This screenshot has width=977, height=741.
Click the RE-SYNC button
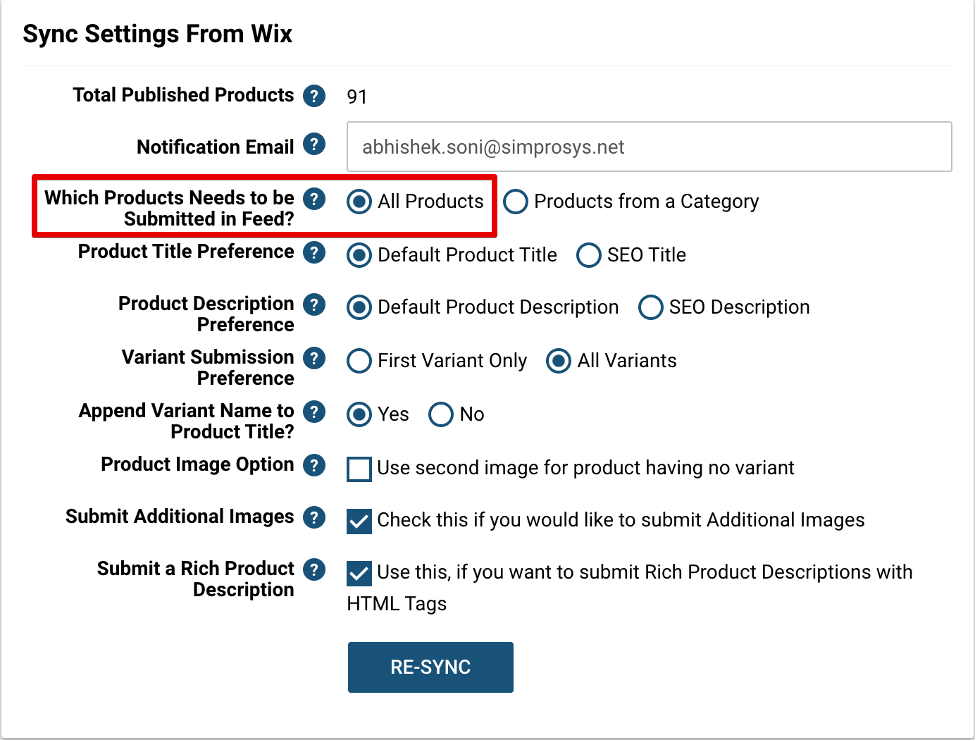click(x=431, y=667)
